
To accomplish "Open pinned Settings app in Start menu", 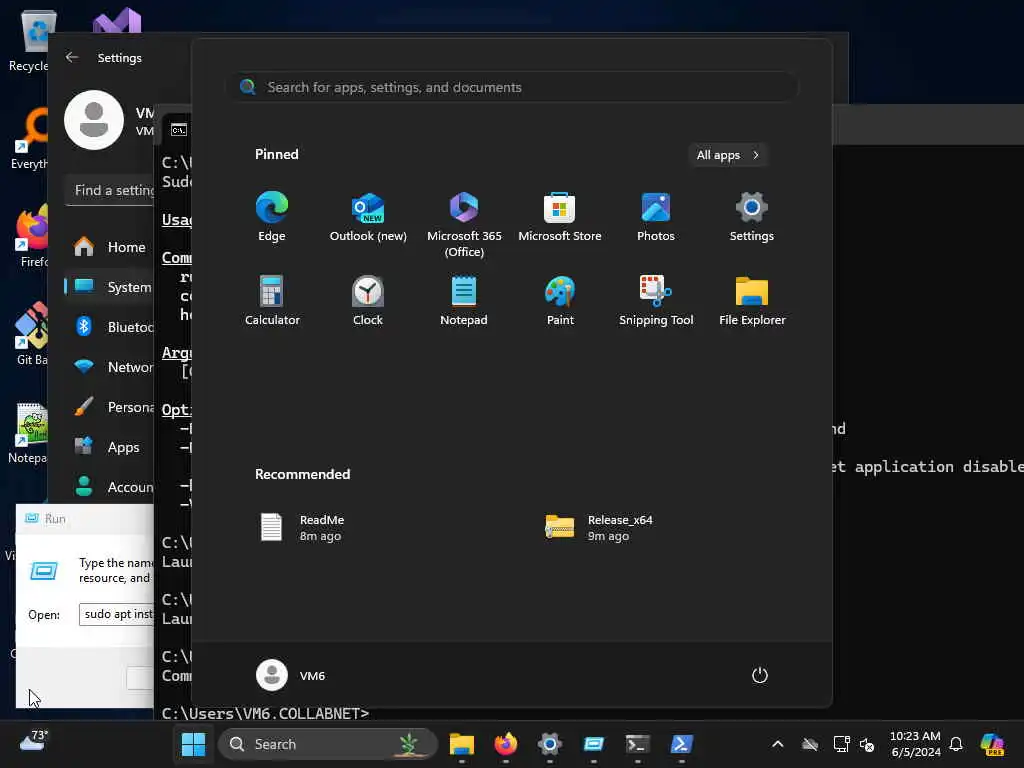I will 752,217.
